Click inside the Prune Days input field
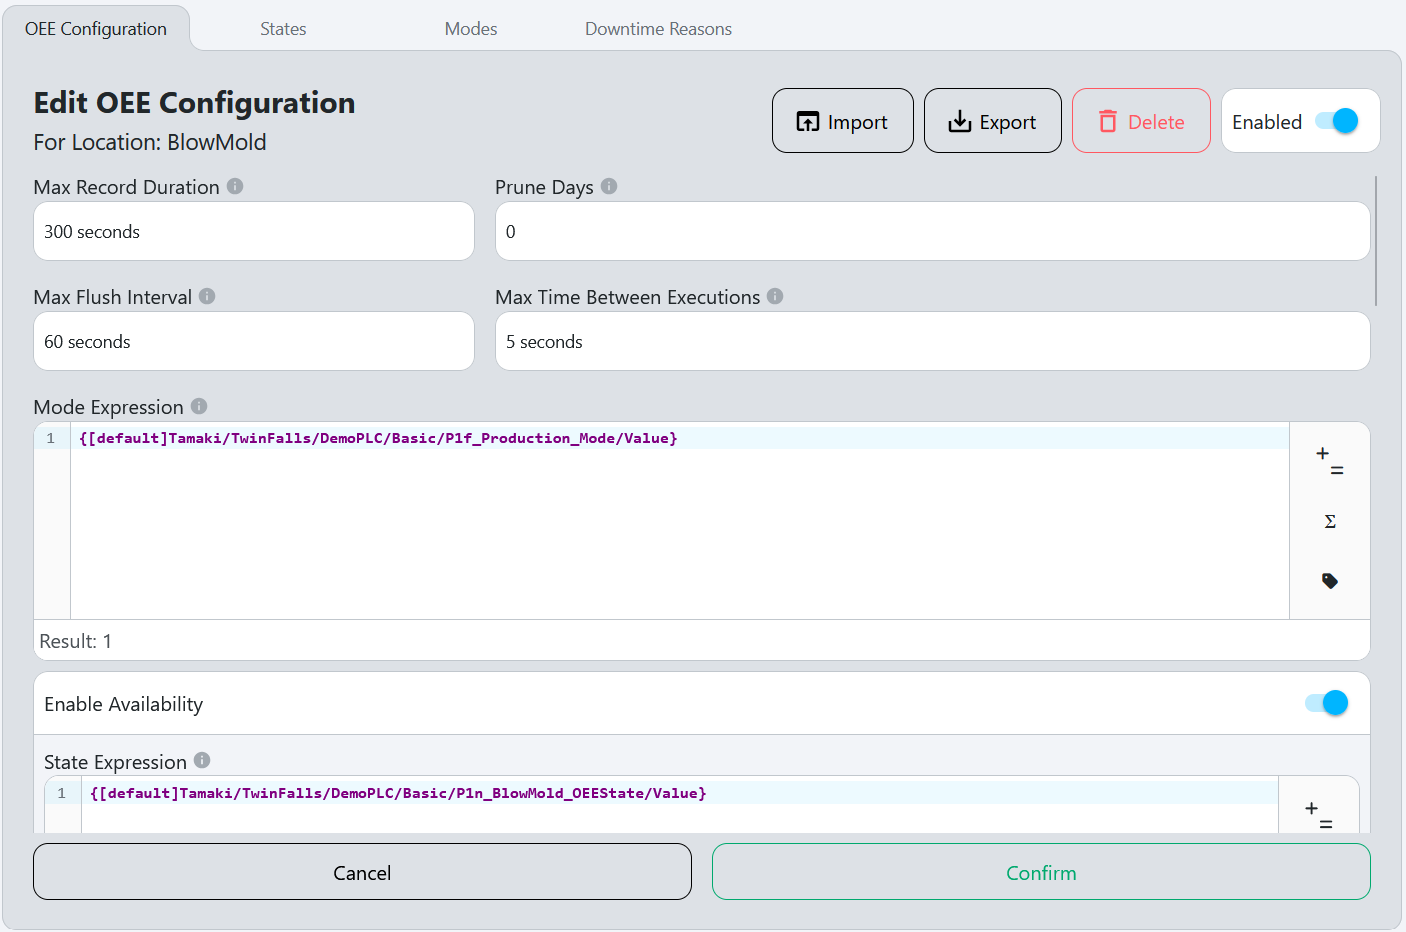 pyautogui.click(x=932, y=231)
